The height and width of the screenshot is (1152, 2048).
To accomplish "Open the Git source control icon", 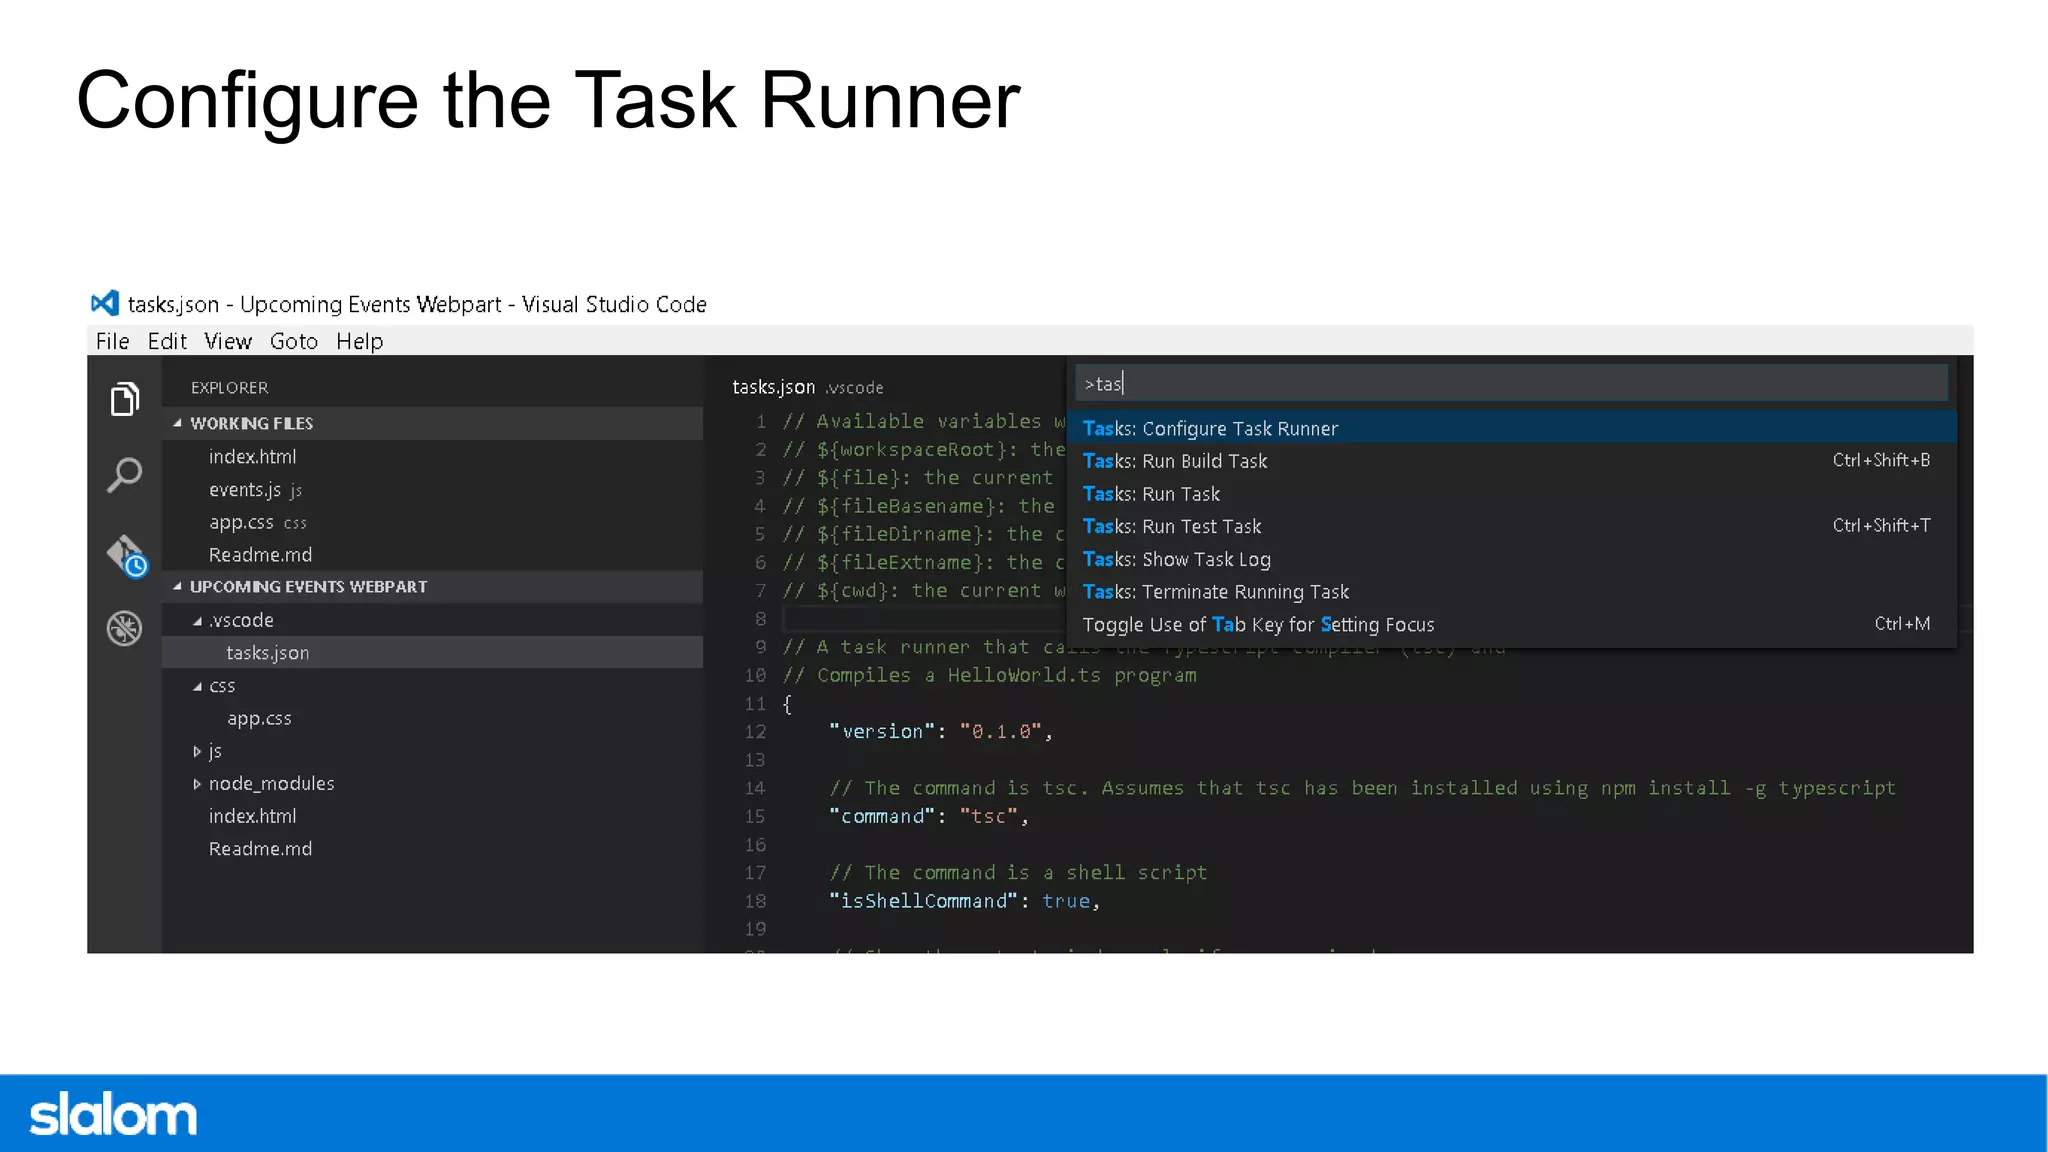I will [125, 553].
